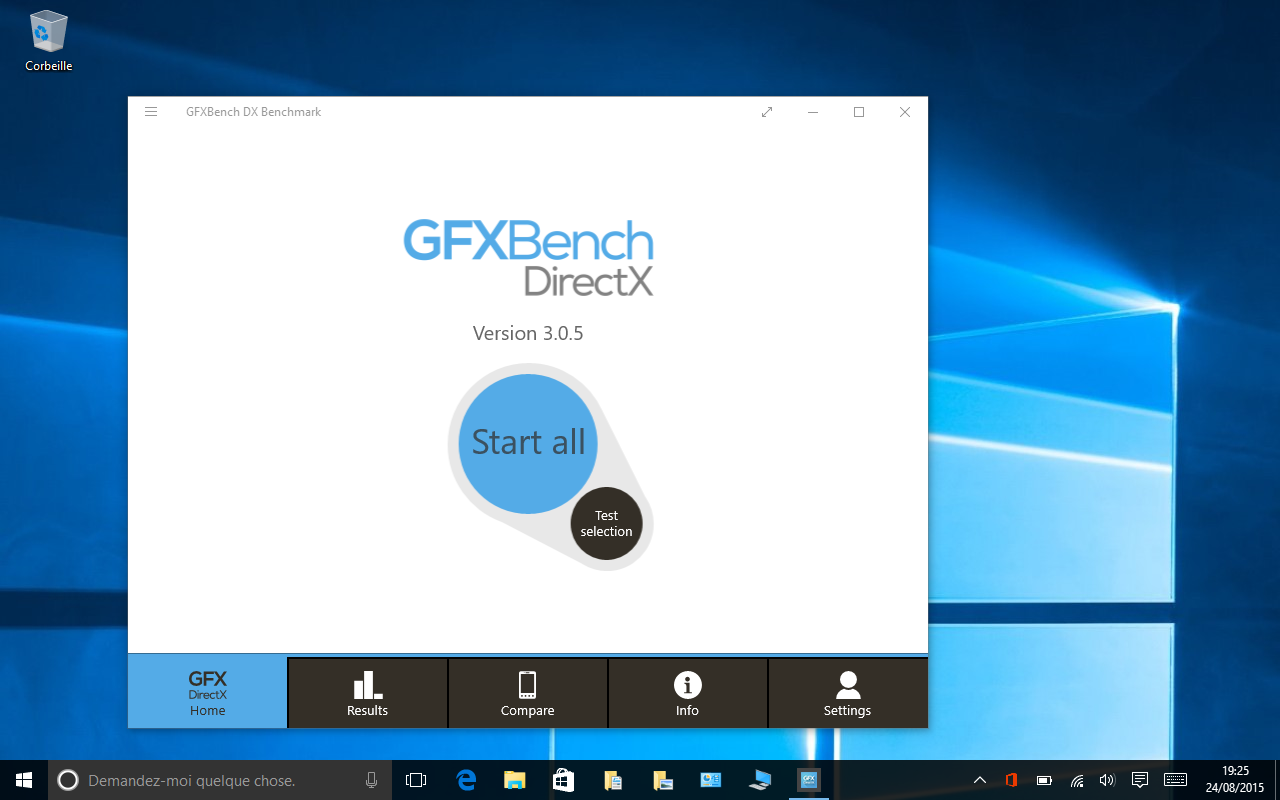Click the Show desktop taskbar edge
The width and height of the screenshot is (1280, 800).
pyautogui.click(x=1277, y=780)
